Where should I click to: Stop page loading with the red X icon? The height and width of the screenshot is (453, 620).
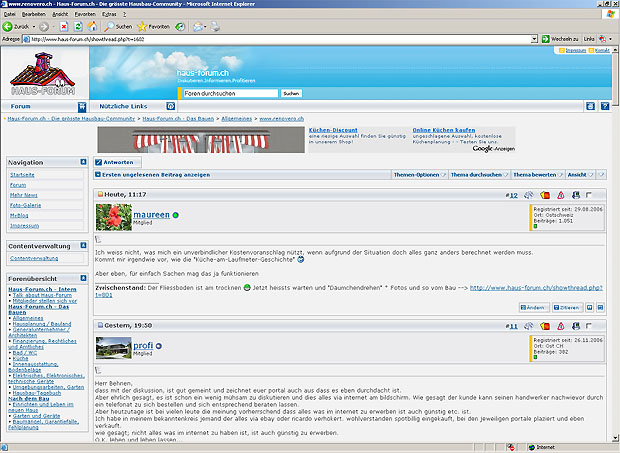click(x=64, y=26)
